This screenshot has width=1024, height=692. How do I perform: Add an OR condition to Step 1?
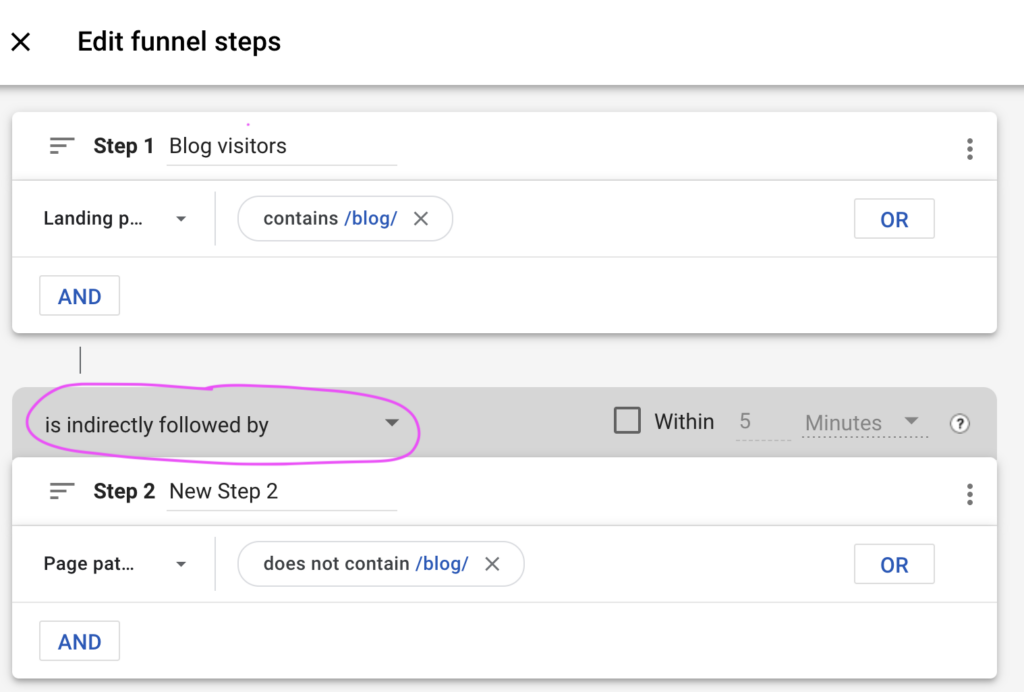point(893,218)
